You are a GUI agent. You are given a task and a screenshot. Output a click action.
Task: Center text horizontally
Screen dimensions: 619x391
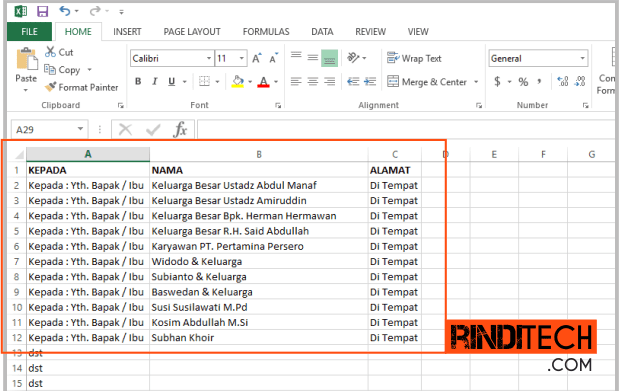[x=313, y=81]
